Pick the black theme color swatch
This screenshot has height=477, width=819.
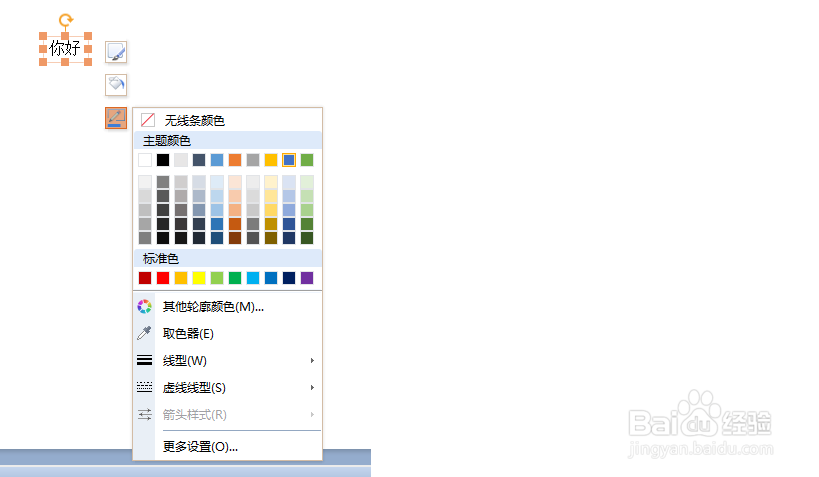[x=163, y=160]
